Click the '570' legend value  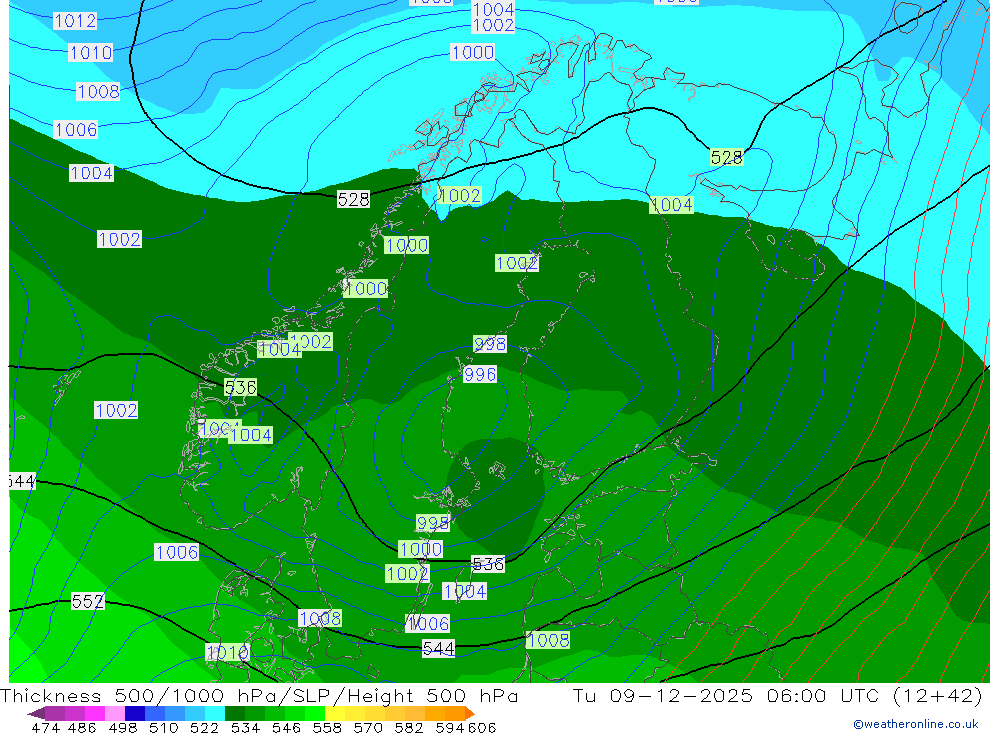tap(367, 727)
